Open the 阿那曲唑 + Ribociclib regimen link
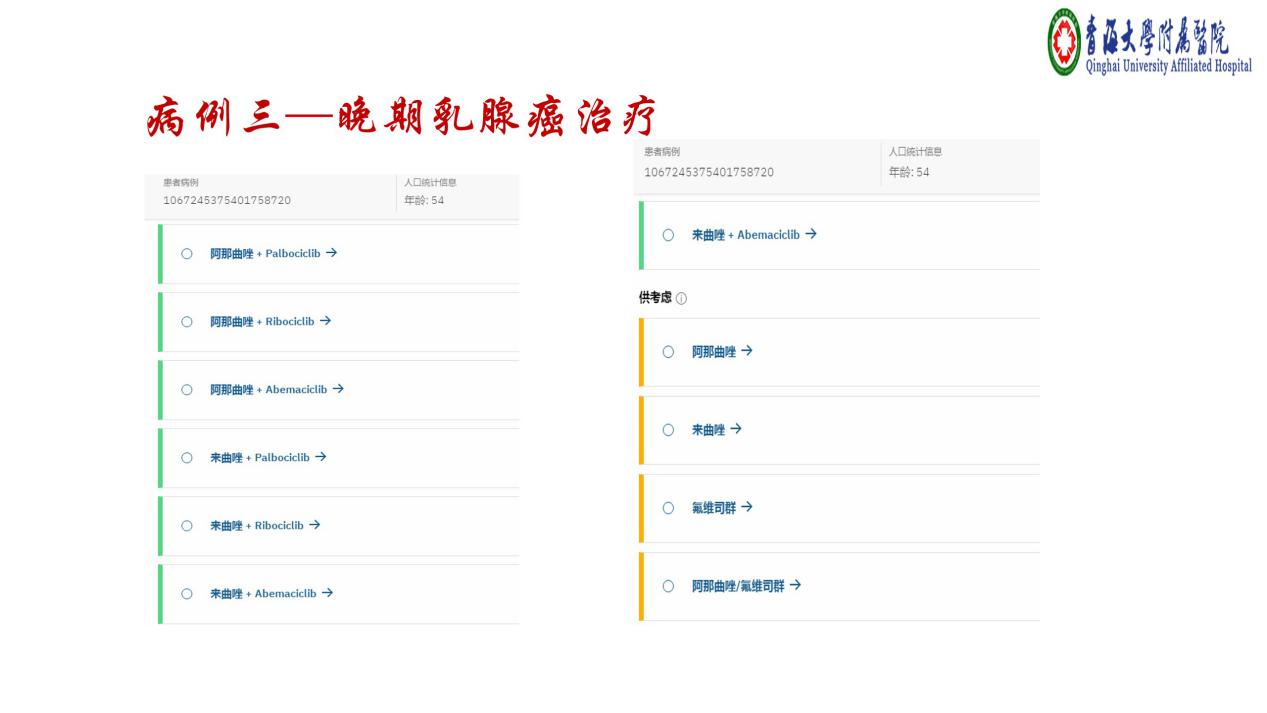Image resolution: width=1267 pixels, height=713 pixels. coord(261,322)
